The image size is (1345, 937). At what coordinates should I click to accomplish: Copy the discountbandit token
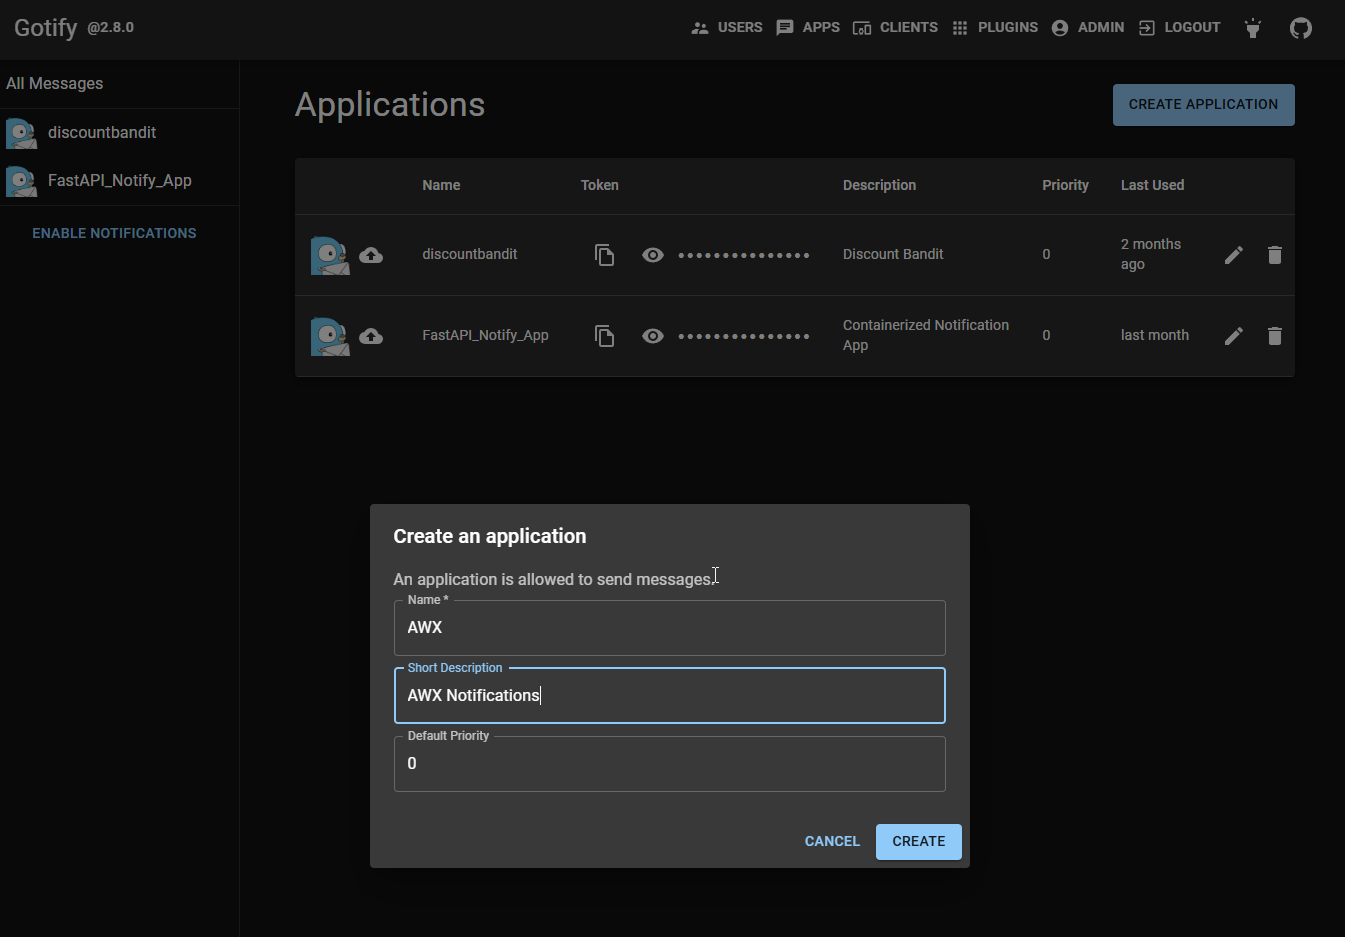click(604, 254)
